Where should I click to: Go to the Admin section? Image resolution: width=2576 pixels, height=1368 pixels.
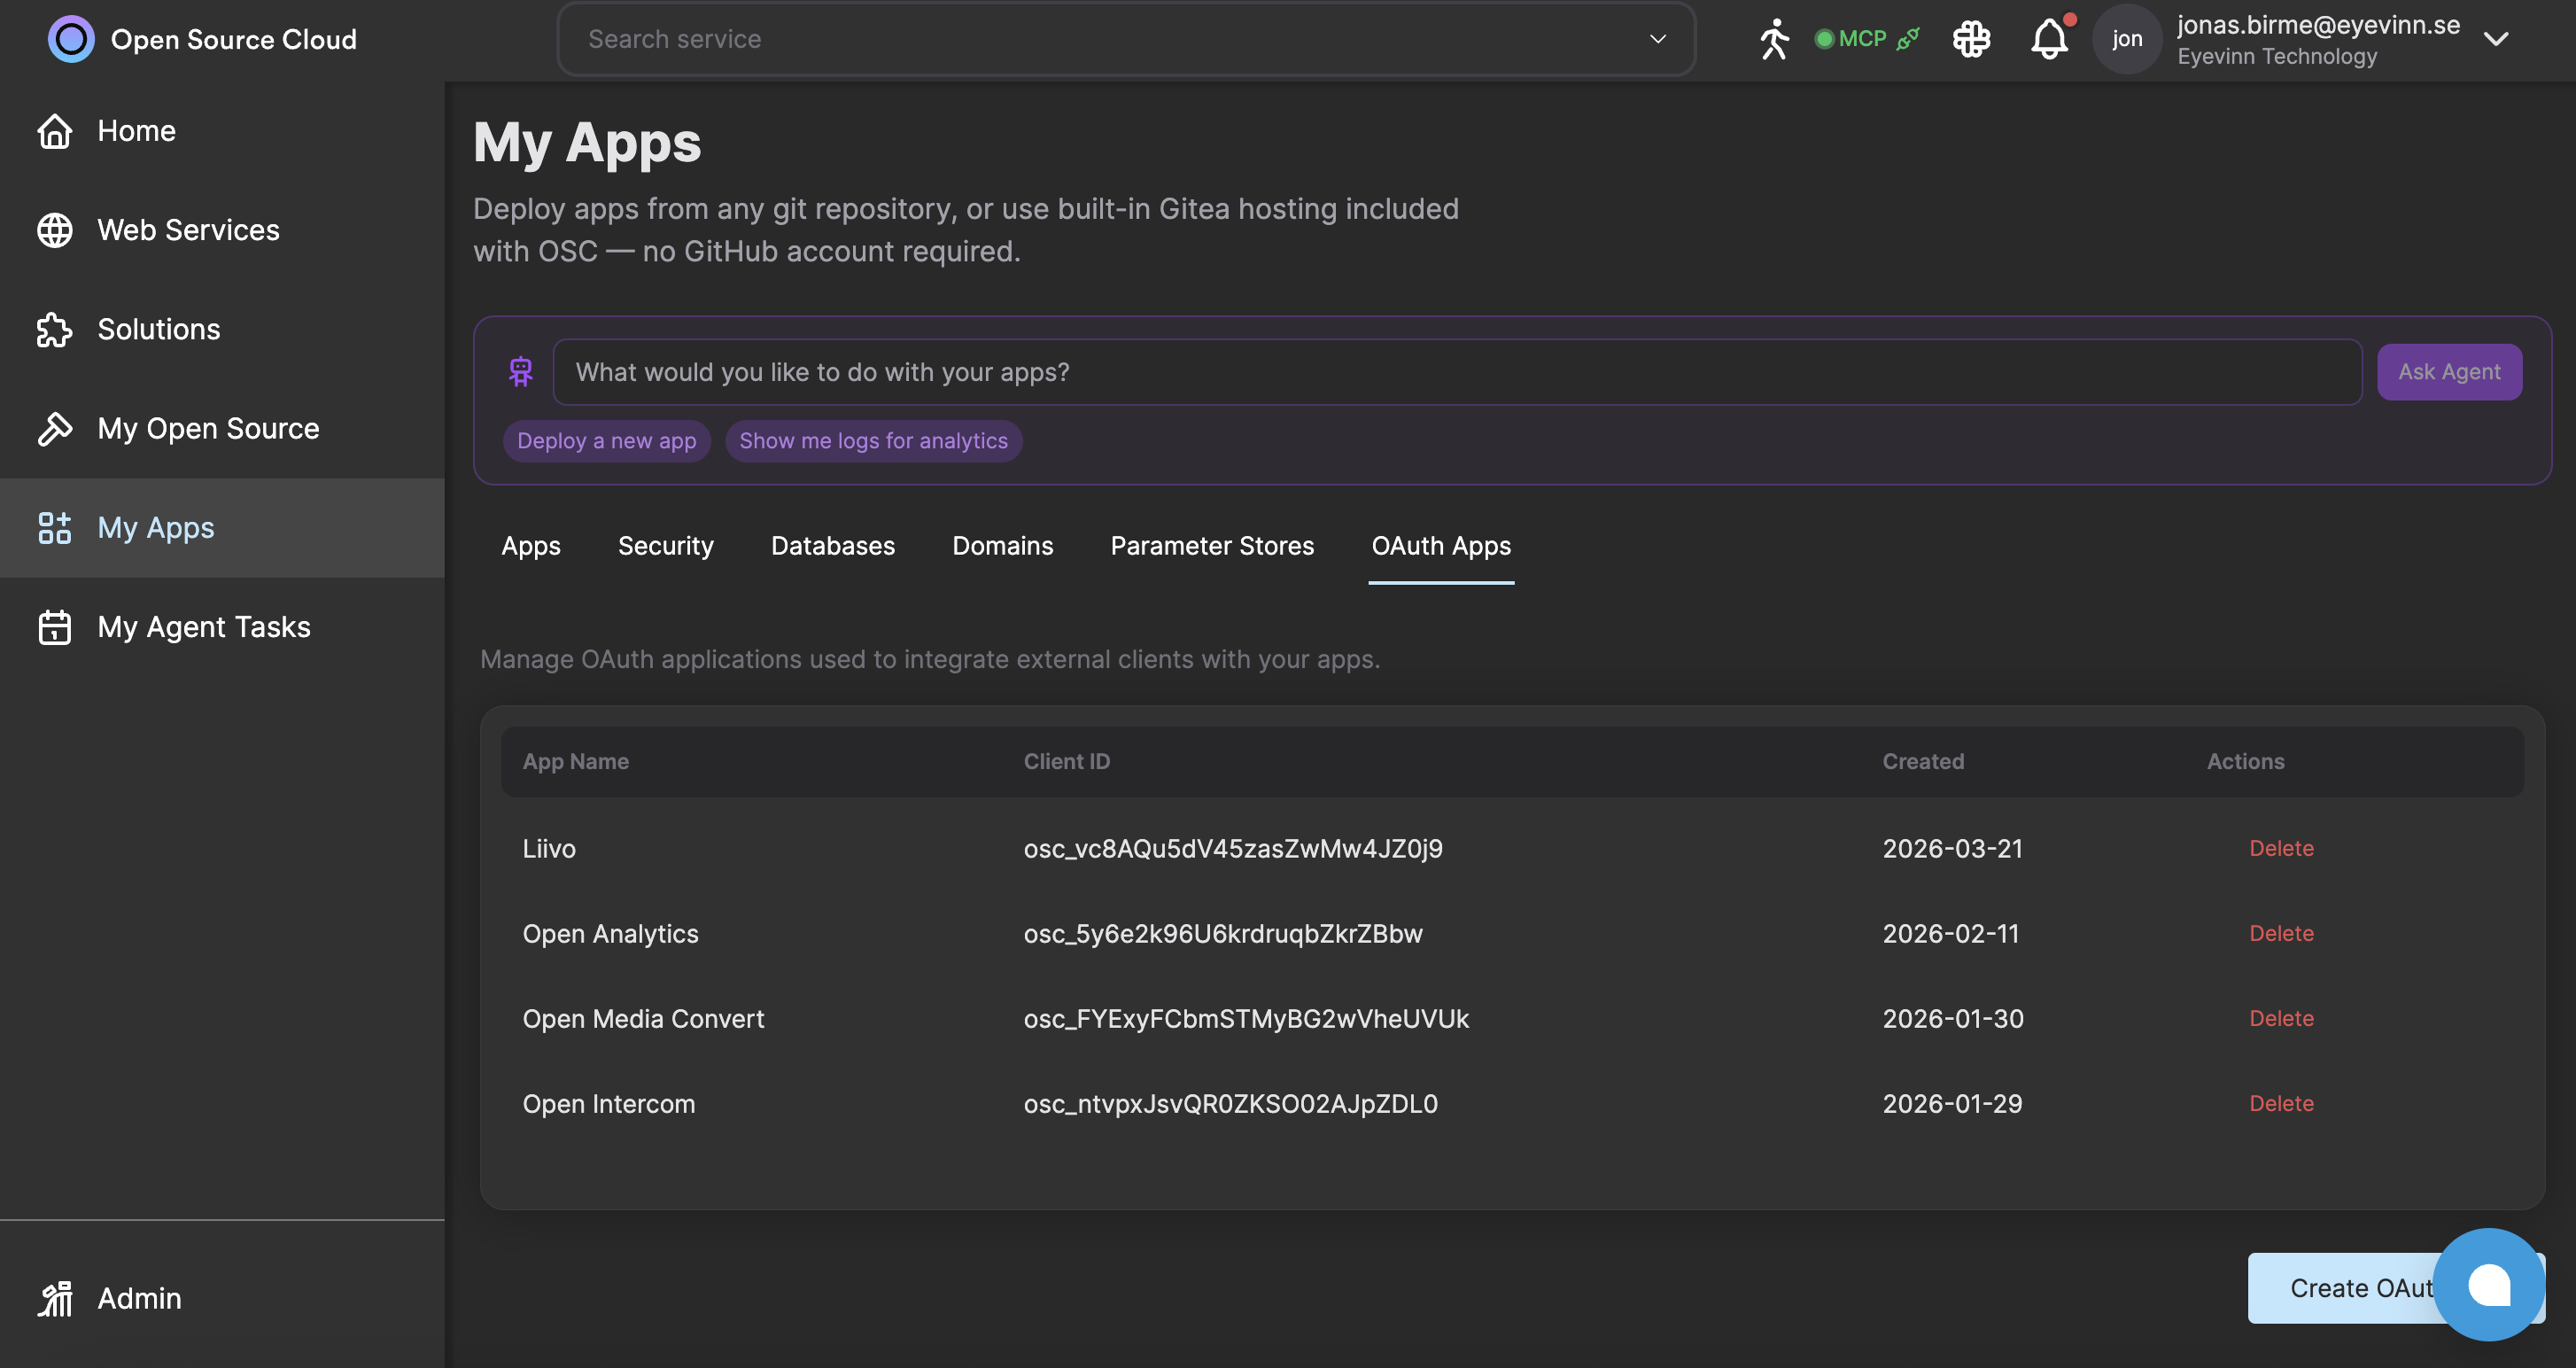click(x=139, y=1297)
